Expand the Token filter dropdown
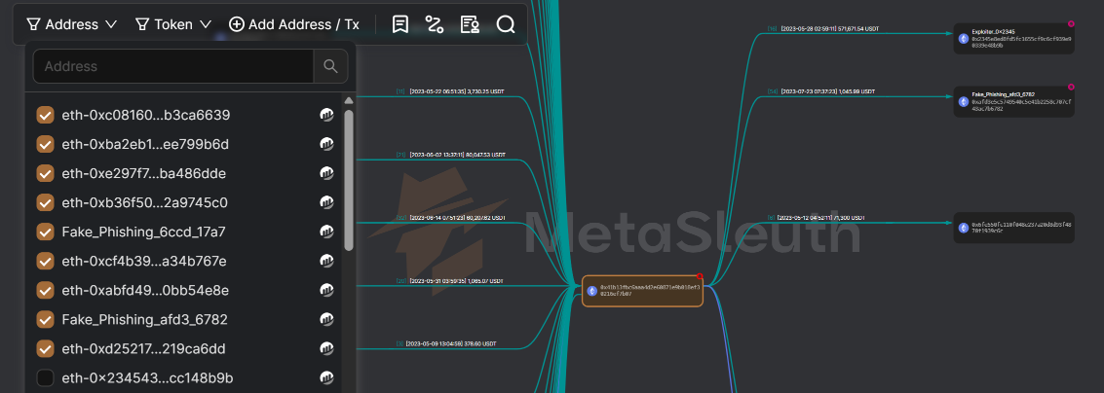1104x393 pixels. click(173, 25)
